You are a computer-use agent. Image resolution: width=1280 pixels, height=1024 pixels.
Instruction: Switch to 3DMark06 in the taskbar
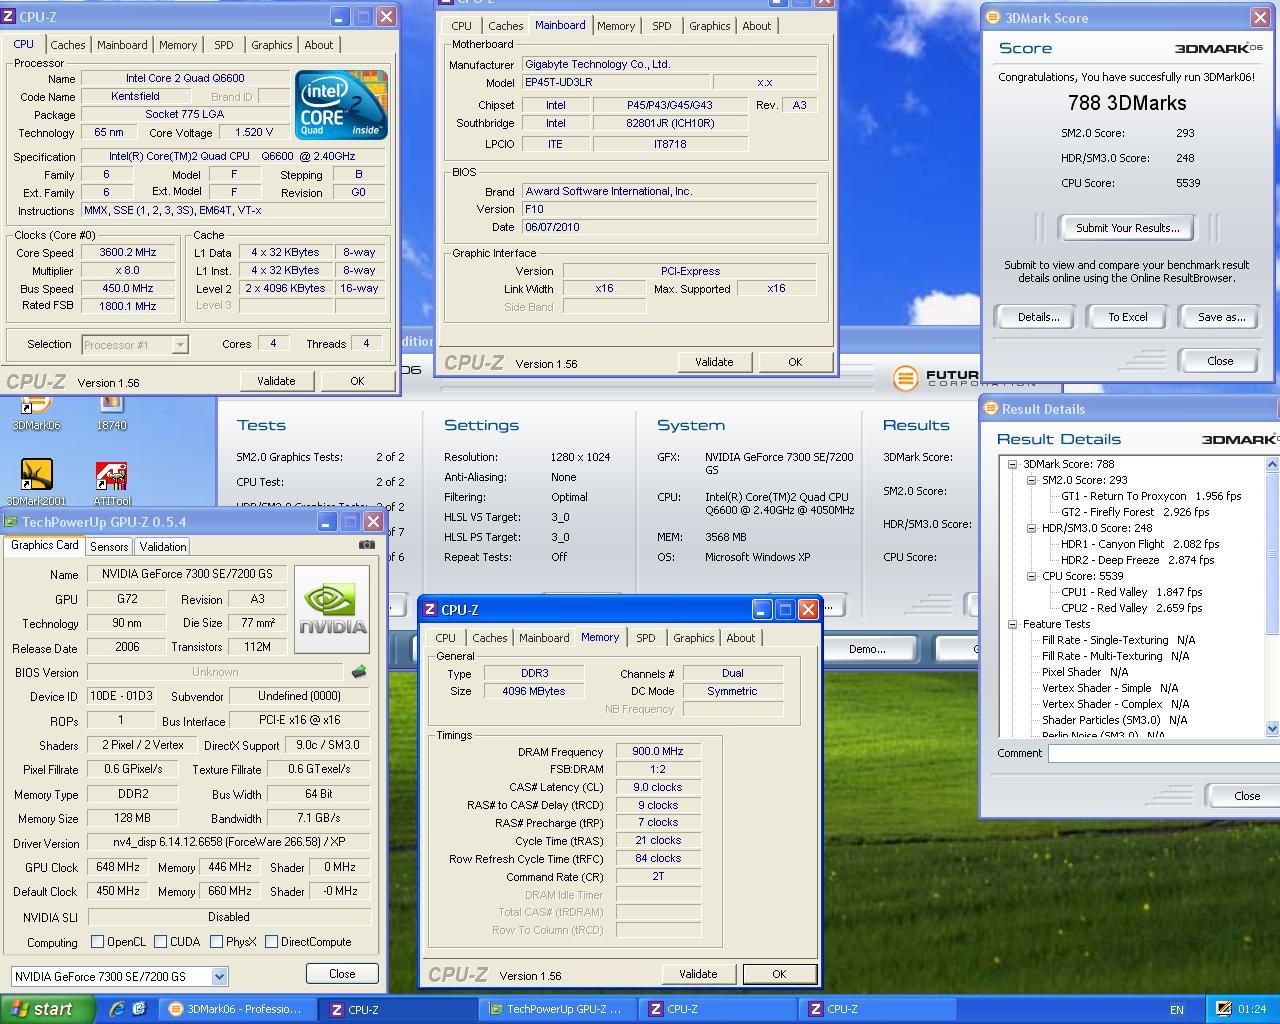(238, 1009)
